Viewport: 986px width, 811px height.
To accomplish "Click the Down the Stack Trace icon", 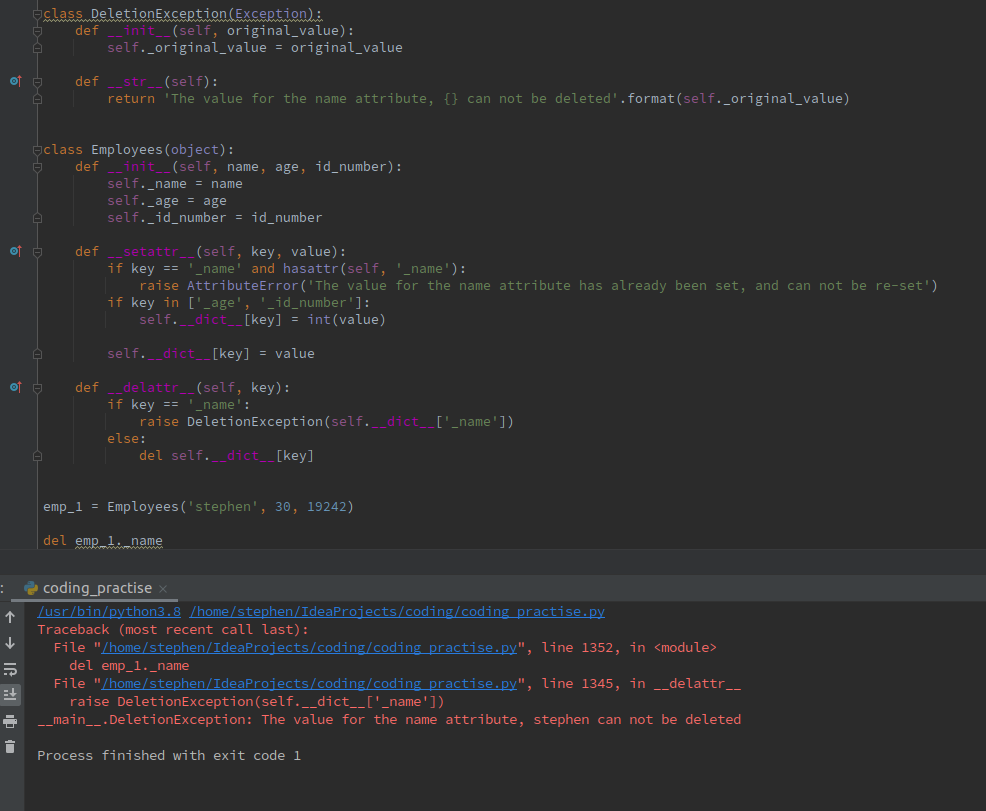I will tap(10, 645).
